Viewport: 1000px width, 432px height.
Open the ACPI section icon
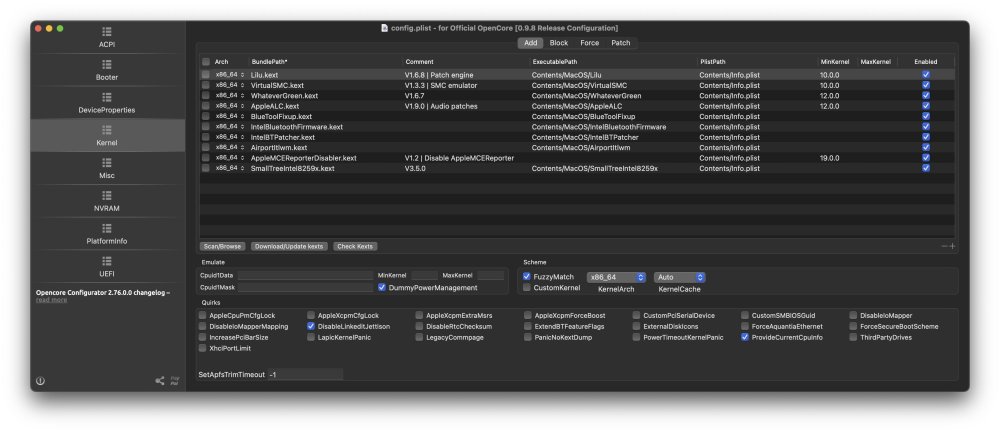[x=107, y=31]
